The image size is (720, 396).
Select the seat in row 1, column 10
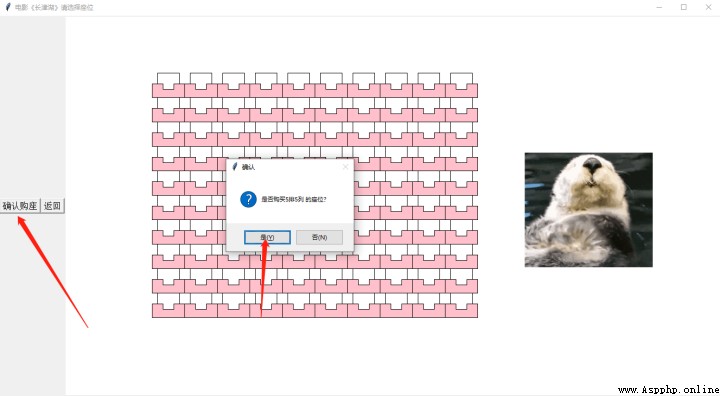pyautogui.click(x=461, y=85)
